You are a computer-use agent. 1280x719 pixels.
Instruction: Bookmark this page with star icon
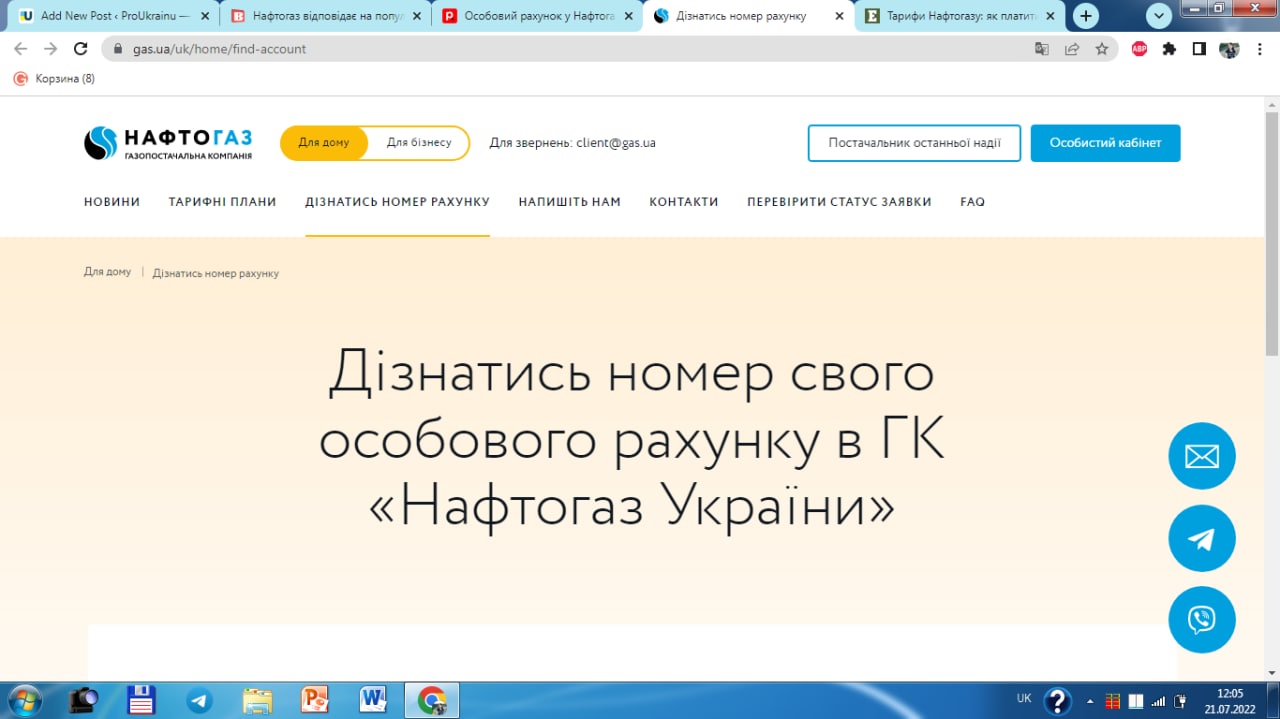pyautogui.click(x=1102, y=49)
